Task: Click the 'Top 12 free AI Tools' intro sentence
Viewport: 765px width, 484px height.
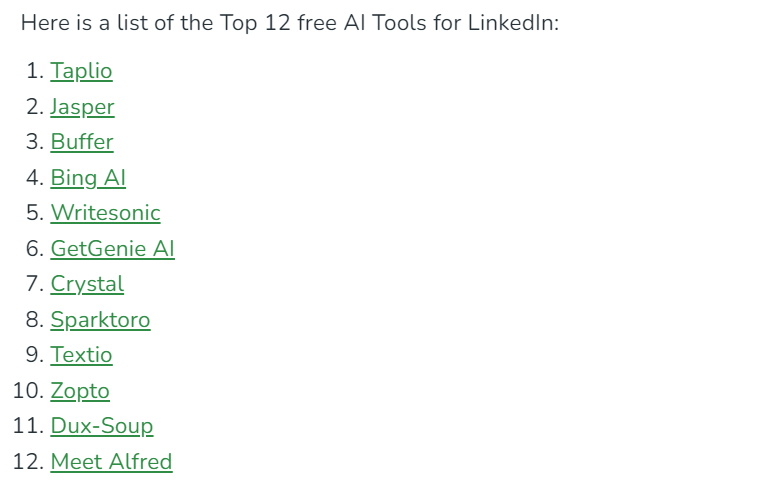Action: coord(290,22)
